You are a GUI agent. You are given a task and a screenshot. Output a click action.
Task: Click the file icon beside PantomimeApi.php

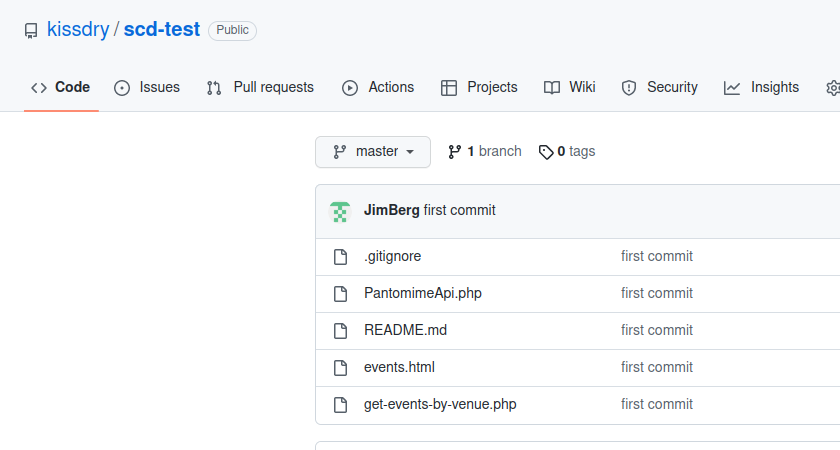click(340, 294)
